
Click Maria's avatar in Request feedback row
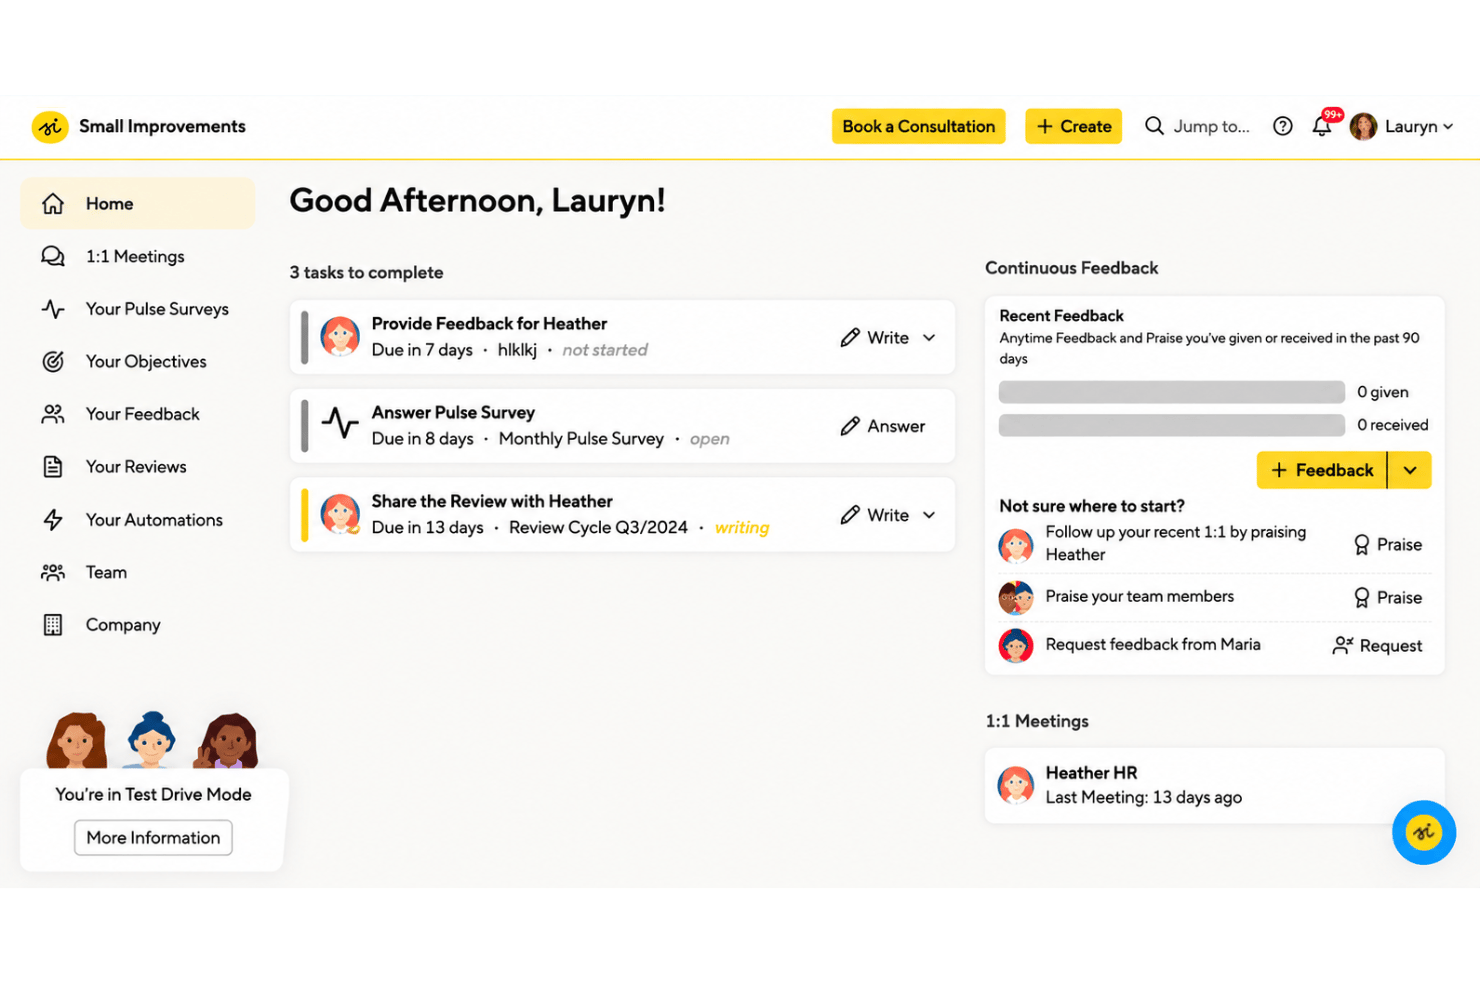1016,645
